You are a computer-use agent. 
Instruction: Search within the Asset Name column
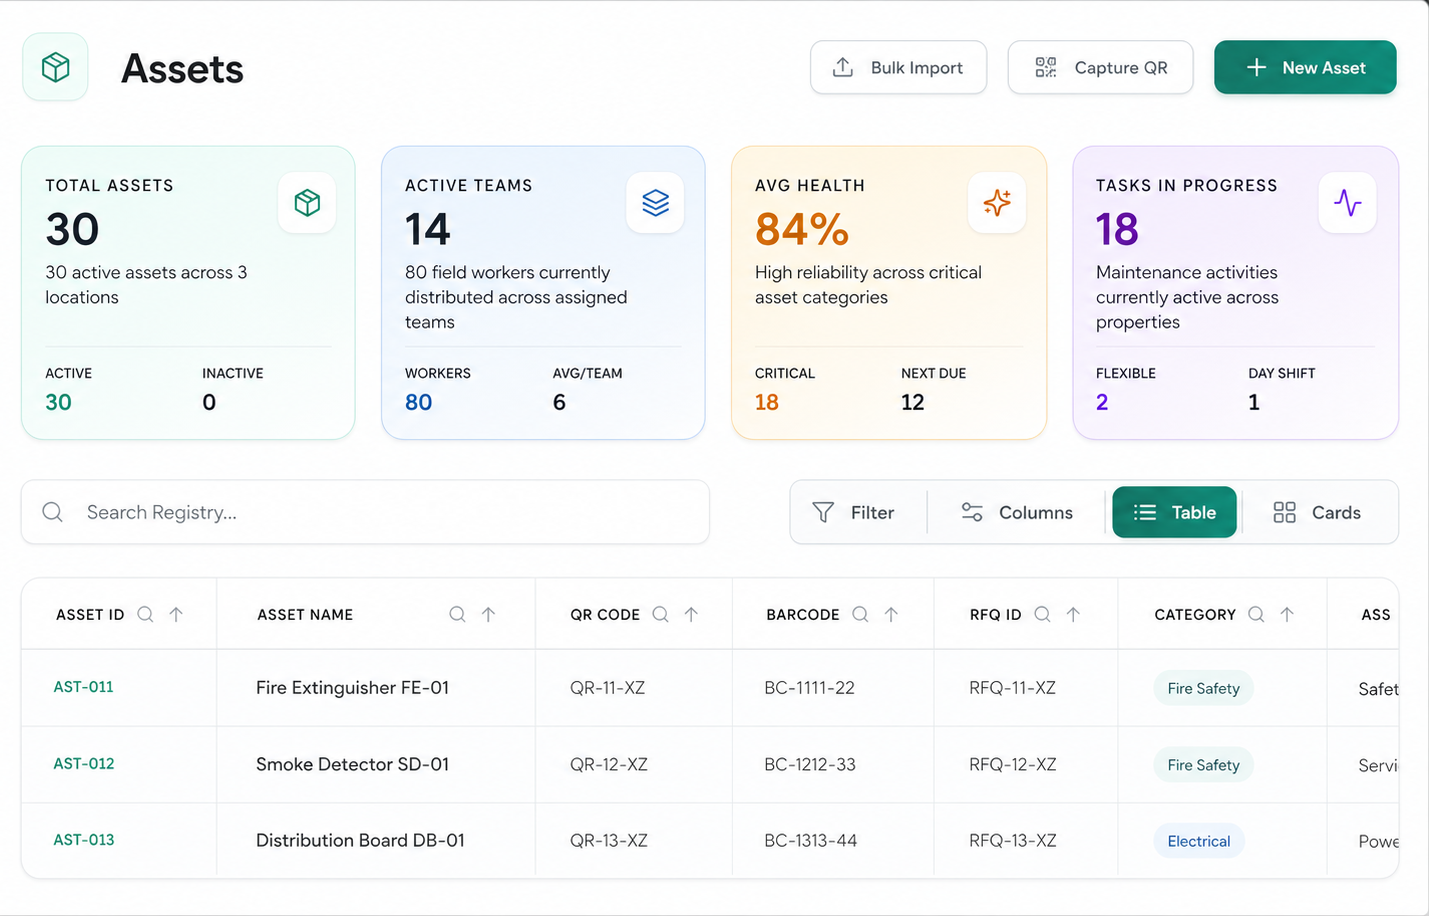coord(457,614)
